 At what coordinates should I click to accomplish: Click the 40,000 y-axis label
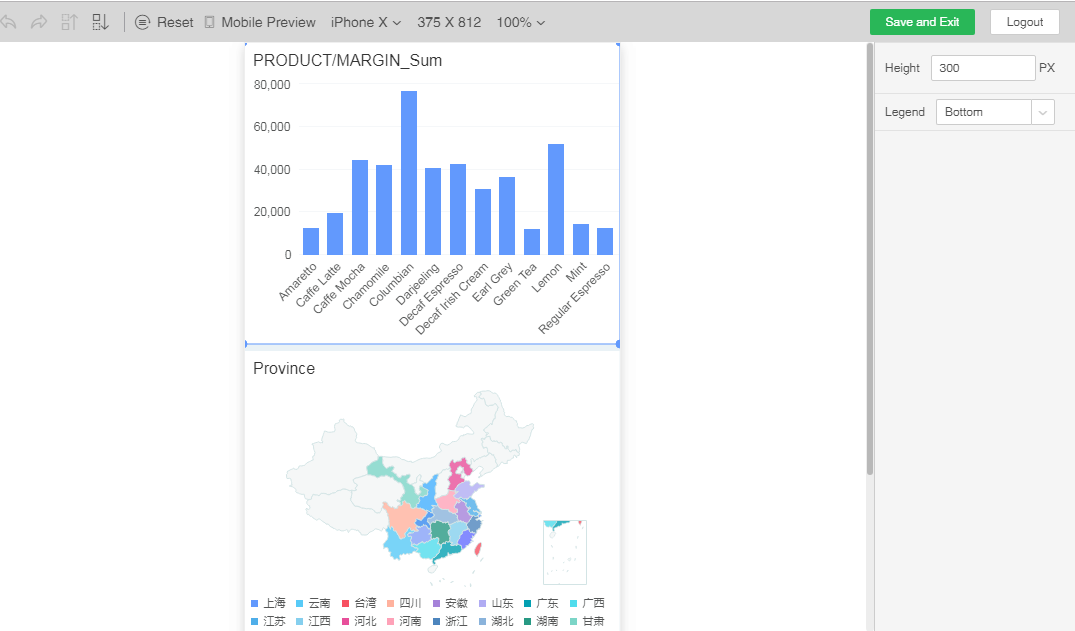point(272,169)
